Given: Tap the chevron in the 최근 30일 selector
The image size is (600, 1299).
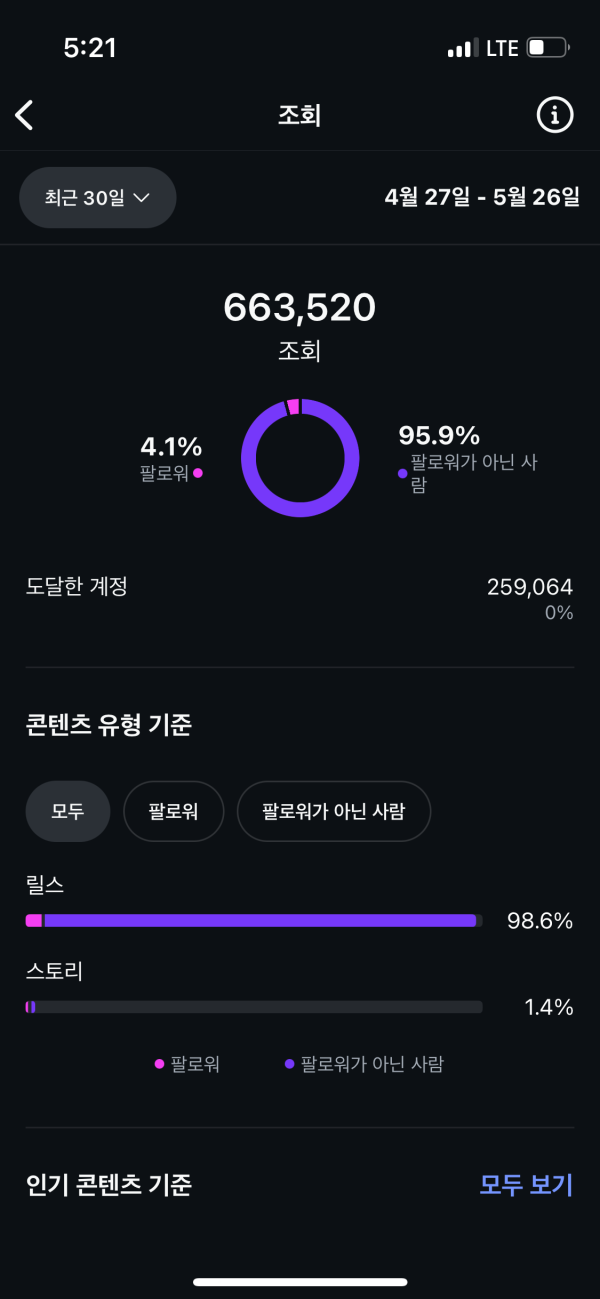Looking at the screenshot, I should (x=141, y=198).
